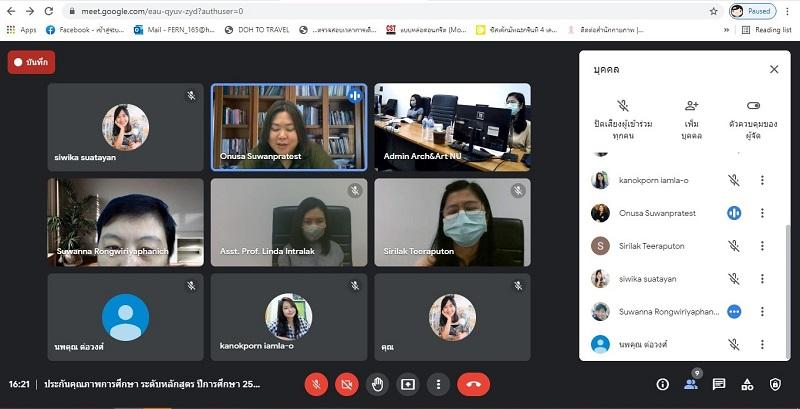Expand the bookmarks overflow chevron
Image resolution: width=800 pixels, height=409 pixels.
pos(727,30)
